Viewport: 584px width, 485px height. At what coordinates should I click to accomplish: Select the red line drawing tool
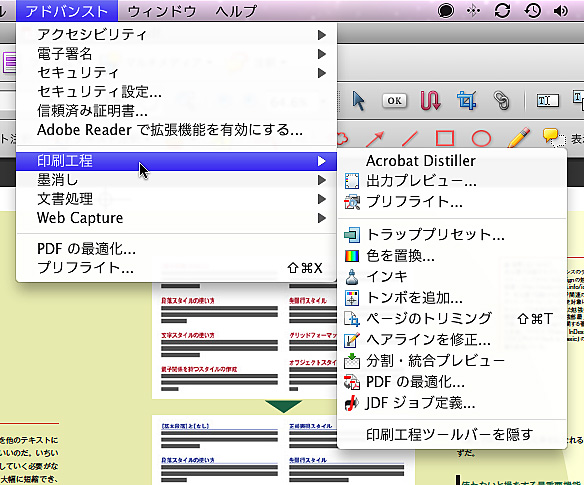click(409, 139)
